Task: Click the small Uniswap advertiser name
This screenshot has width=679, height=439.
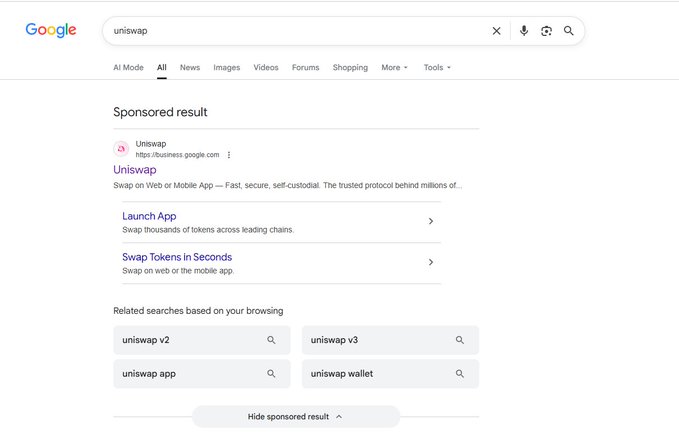Action: click(x=151, y=144)
